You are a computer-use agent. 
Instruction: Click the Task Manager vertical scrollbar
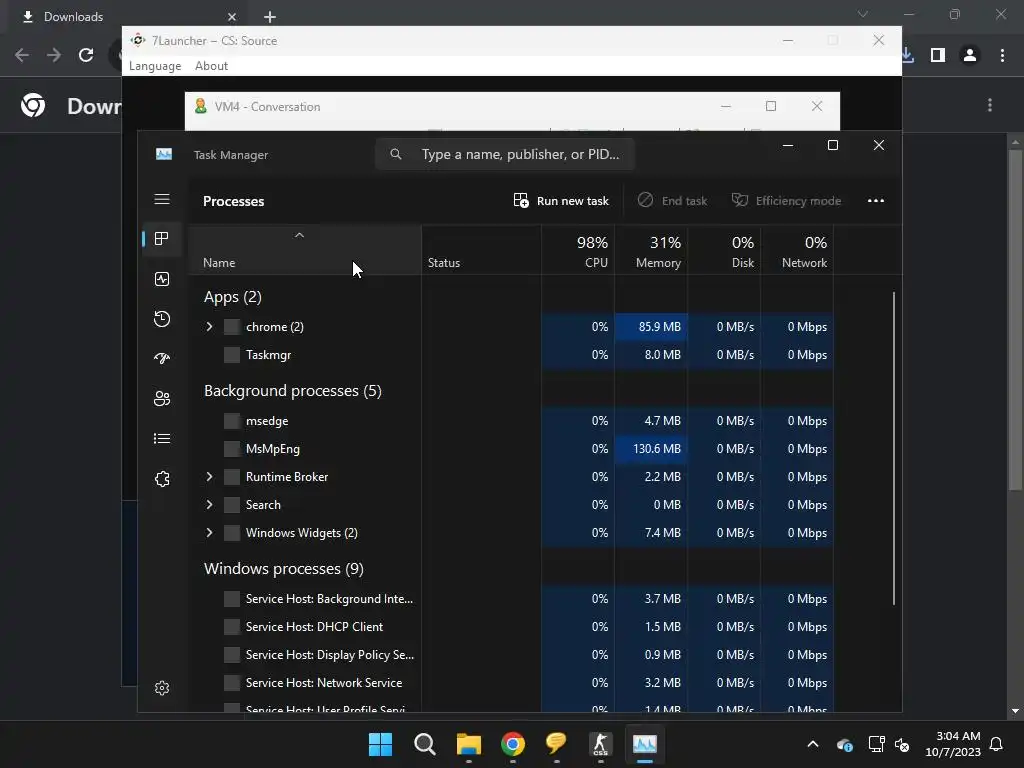pos(894,448)
